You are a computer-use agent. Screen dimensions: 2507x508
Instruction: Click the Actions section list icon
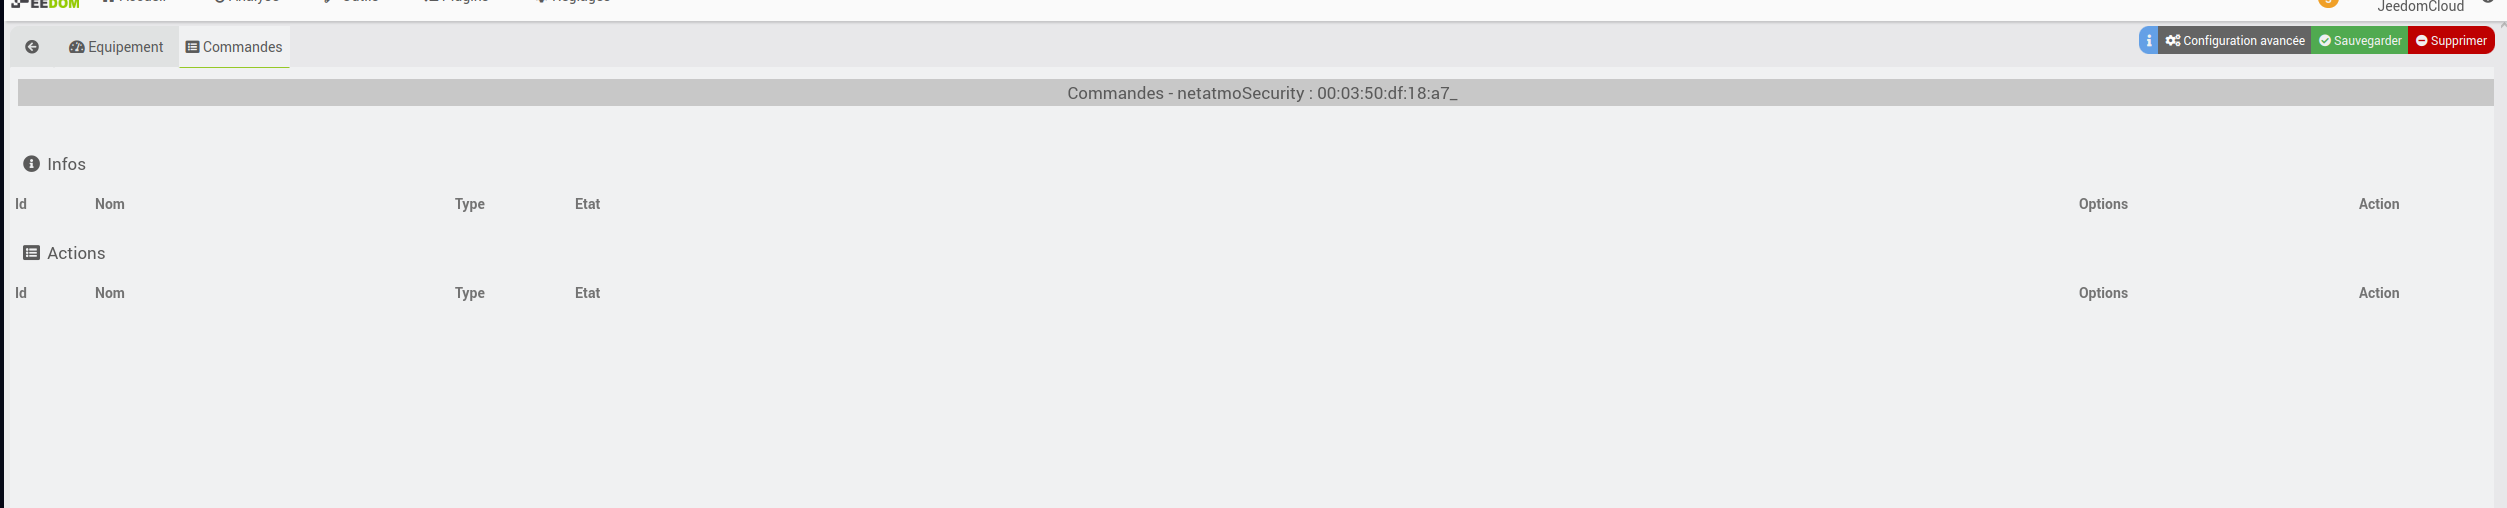click(x=31, y=253)
